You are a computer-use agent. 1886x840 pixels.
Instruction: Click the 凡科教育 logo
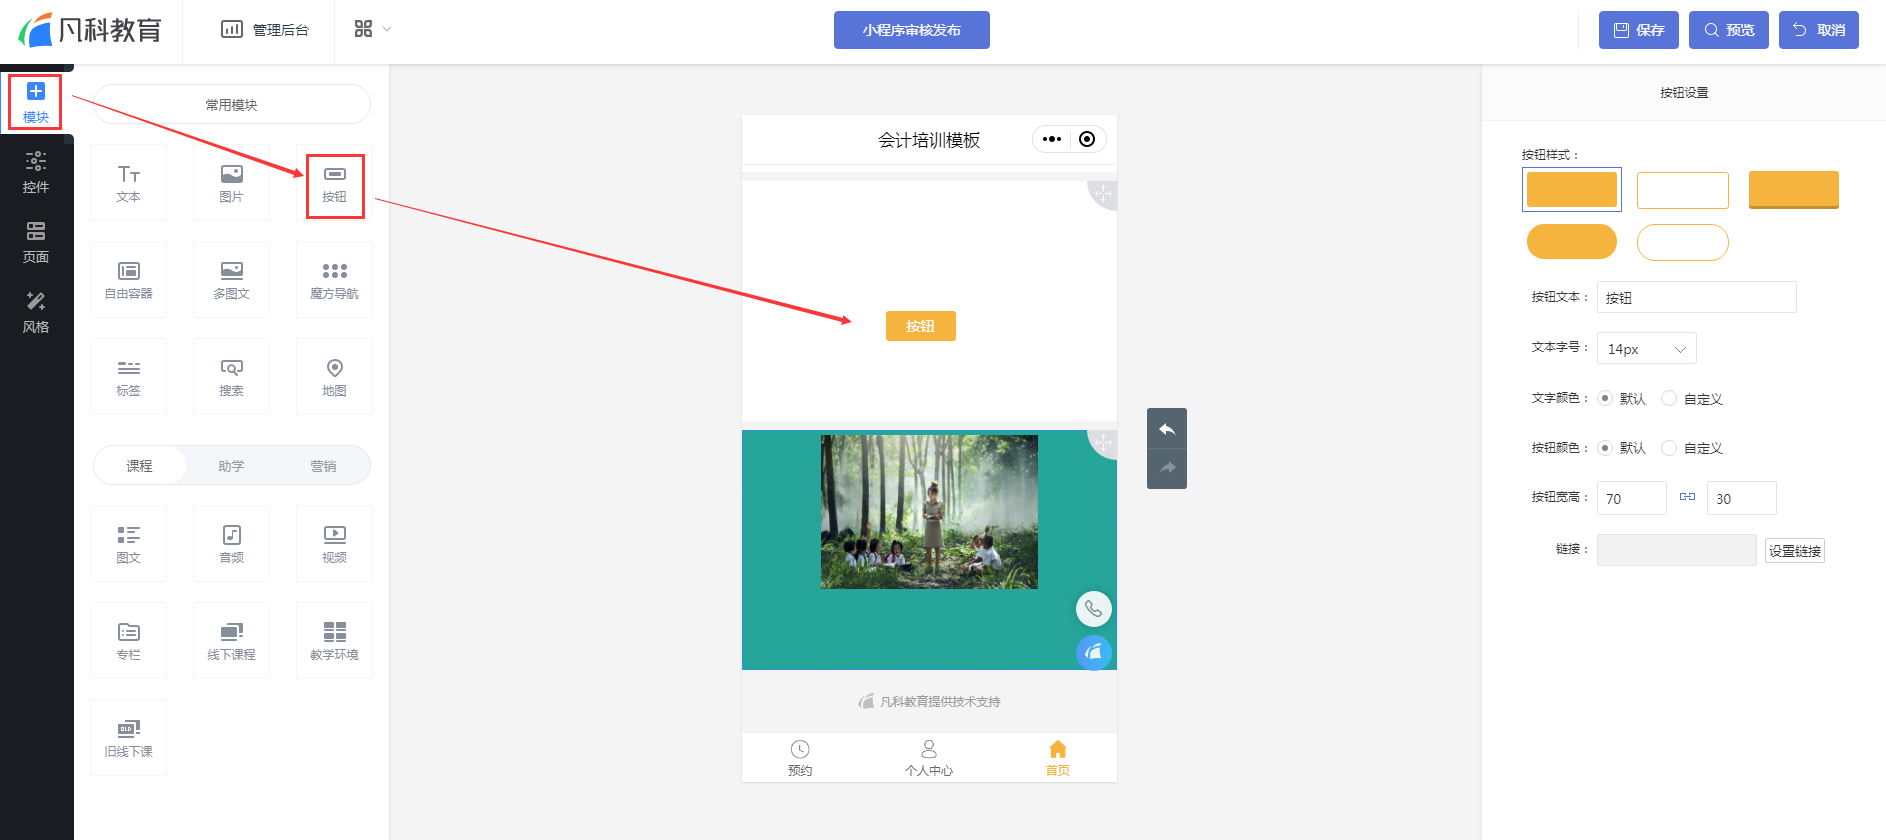90,30
